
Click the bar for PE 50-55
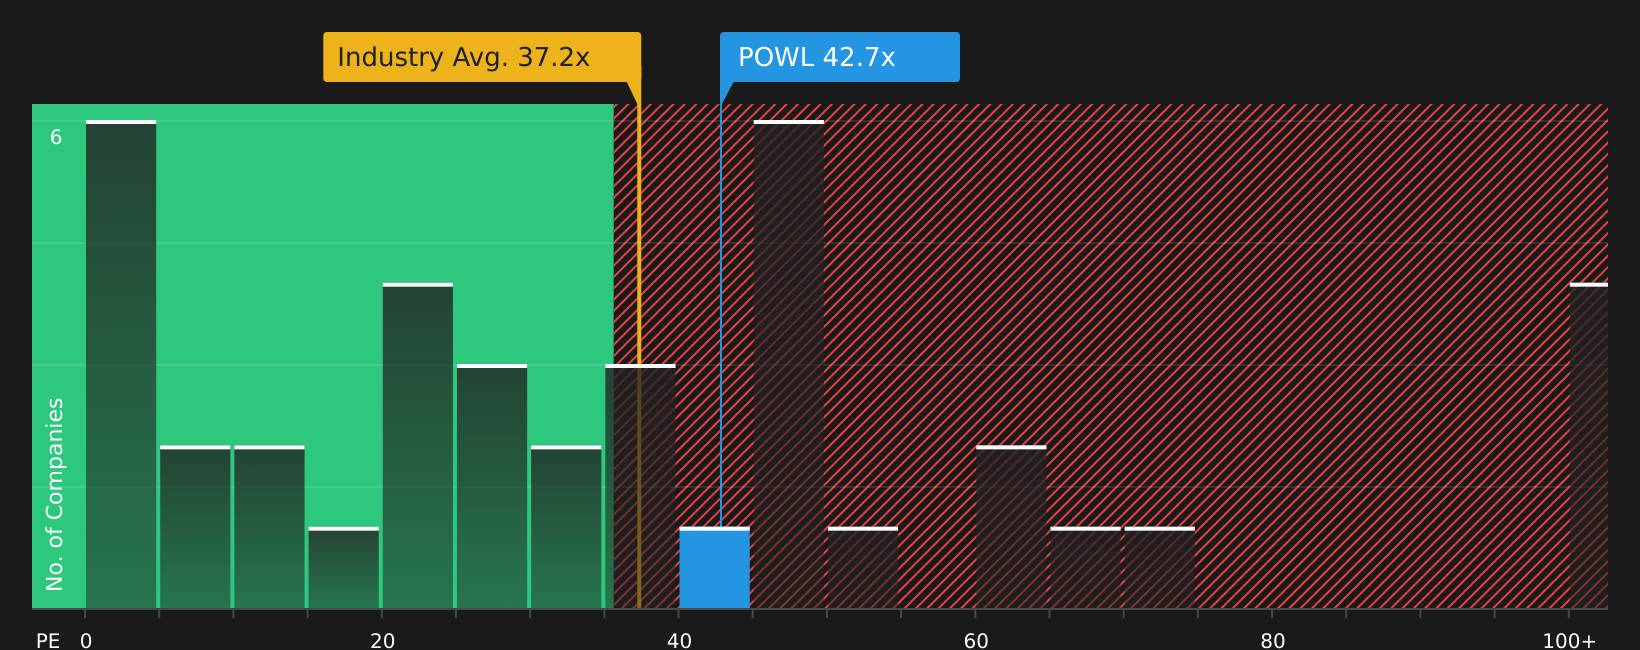pyautogui.click(x=863, y=568)
